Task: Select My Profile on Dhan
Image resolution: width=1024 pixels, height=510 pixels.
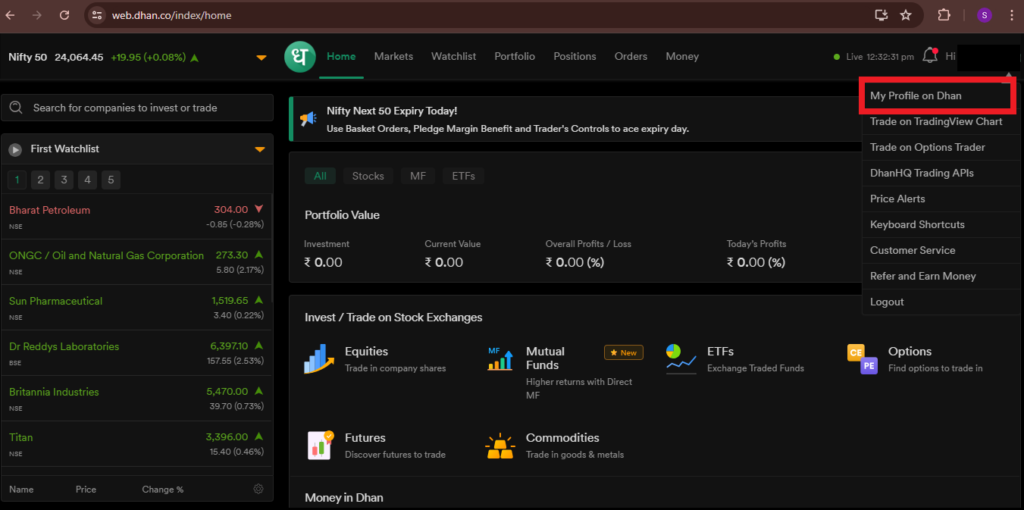Action: click(x=938, y=95)
